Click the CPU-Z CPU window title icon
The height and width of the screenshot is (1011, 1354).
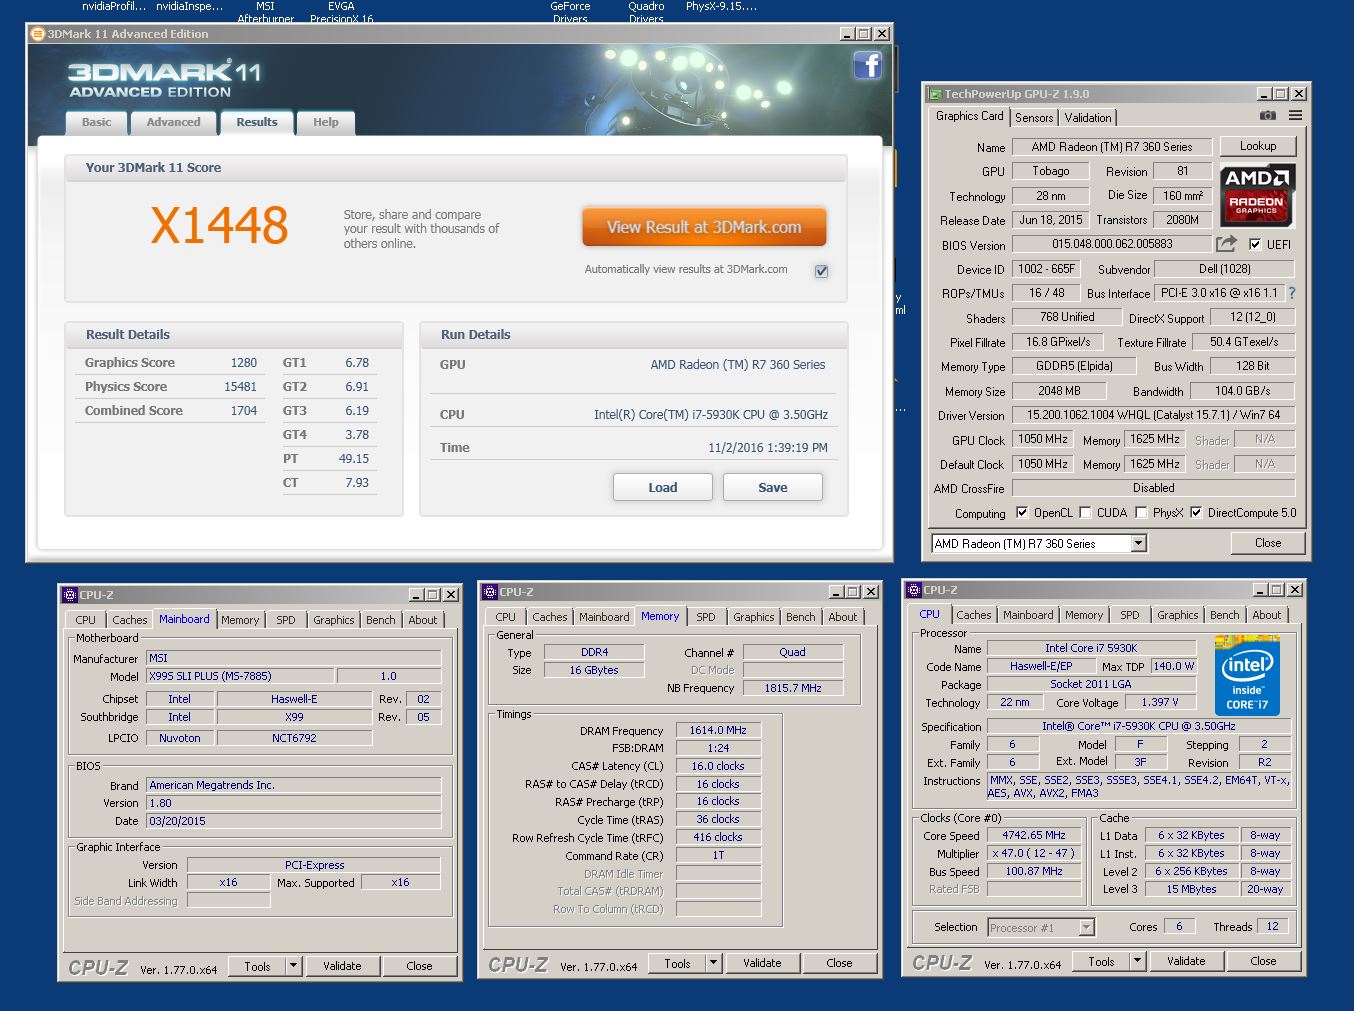(x=914, y=590)
